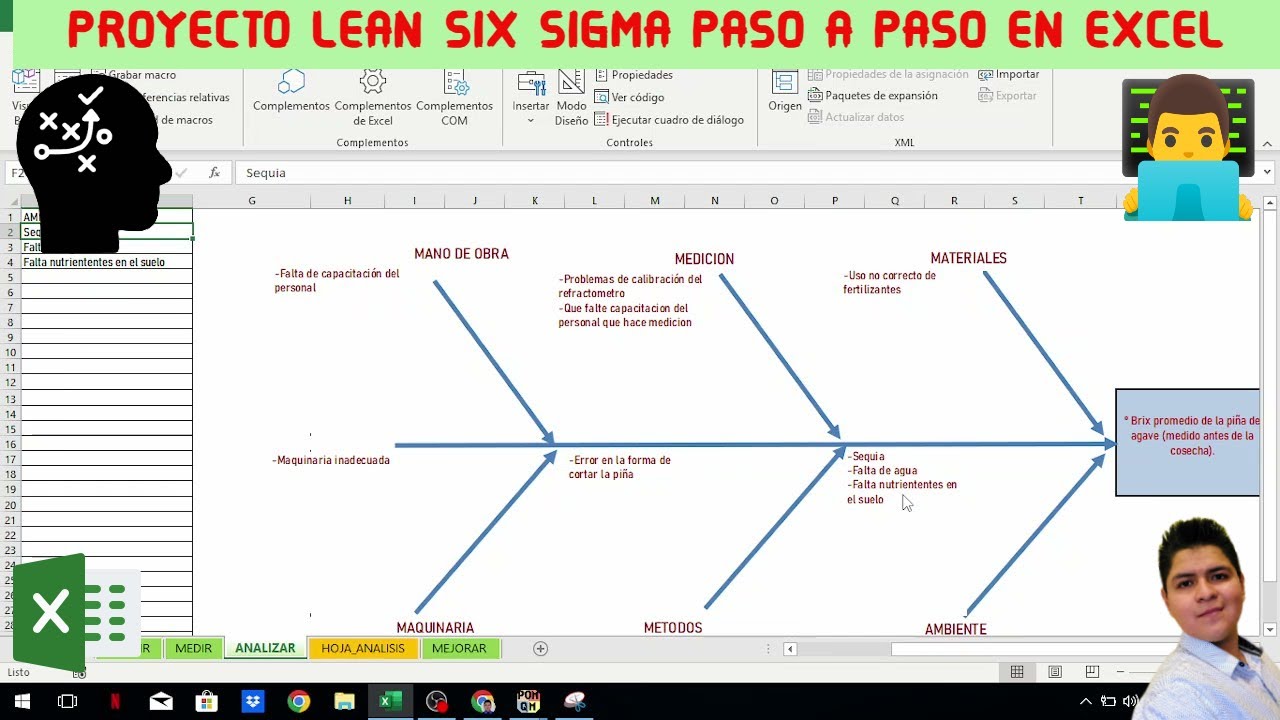Toggle Modo Diseño
Screen dimensions: 1280x720
click(x=572, y=97)
